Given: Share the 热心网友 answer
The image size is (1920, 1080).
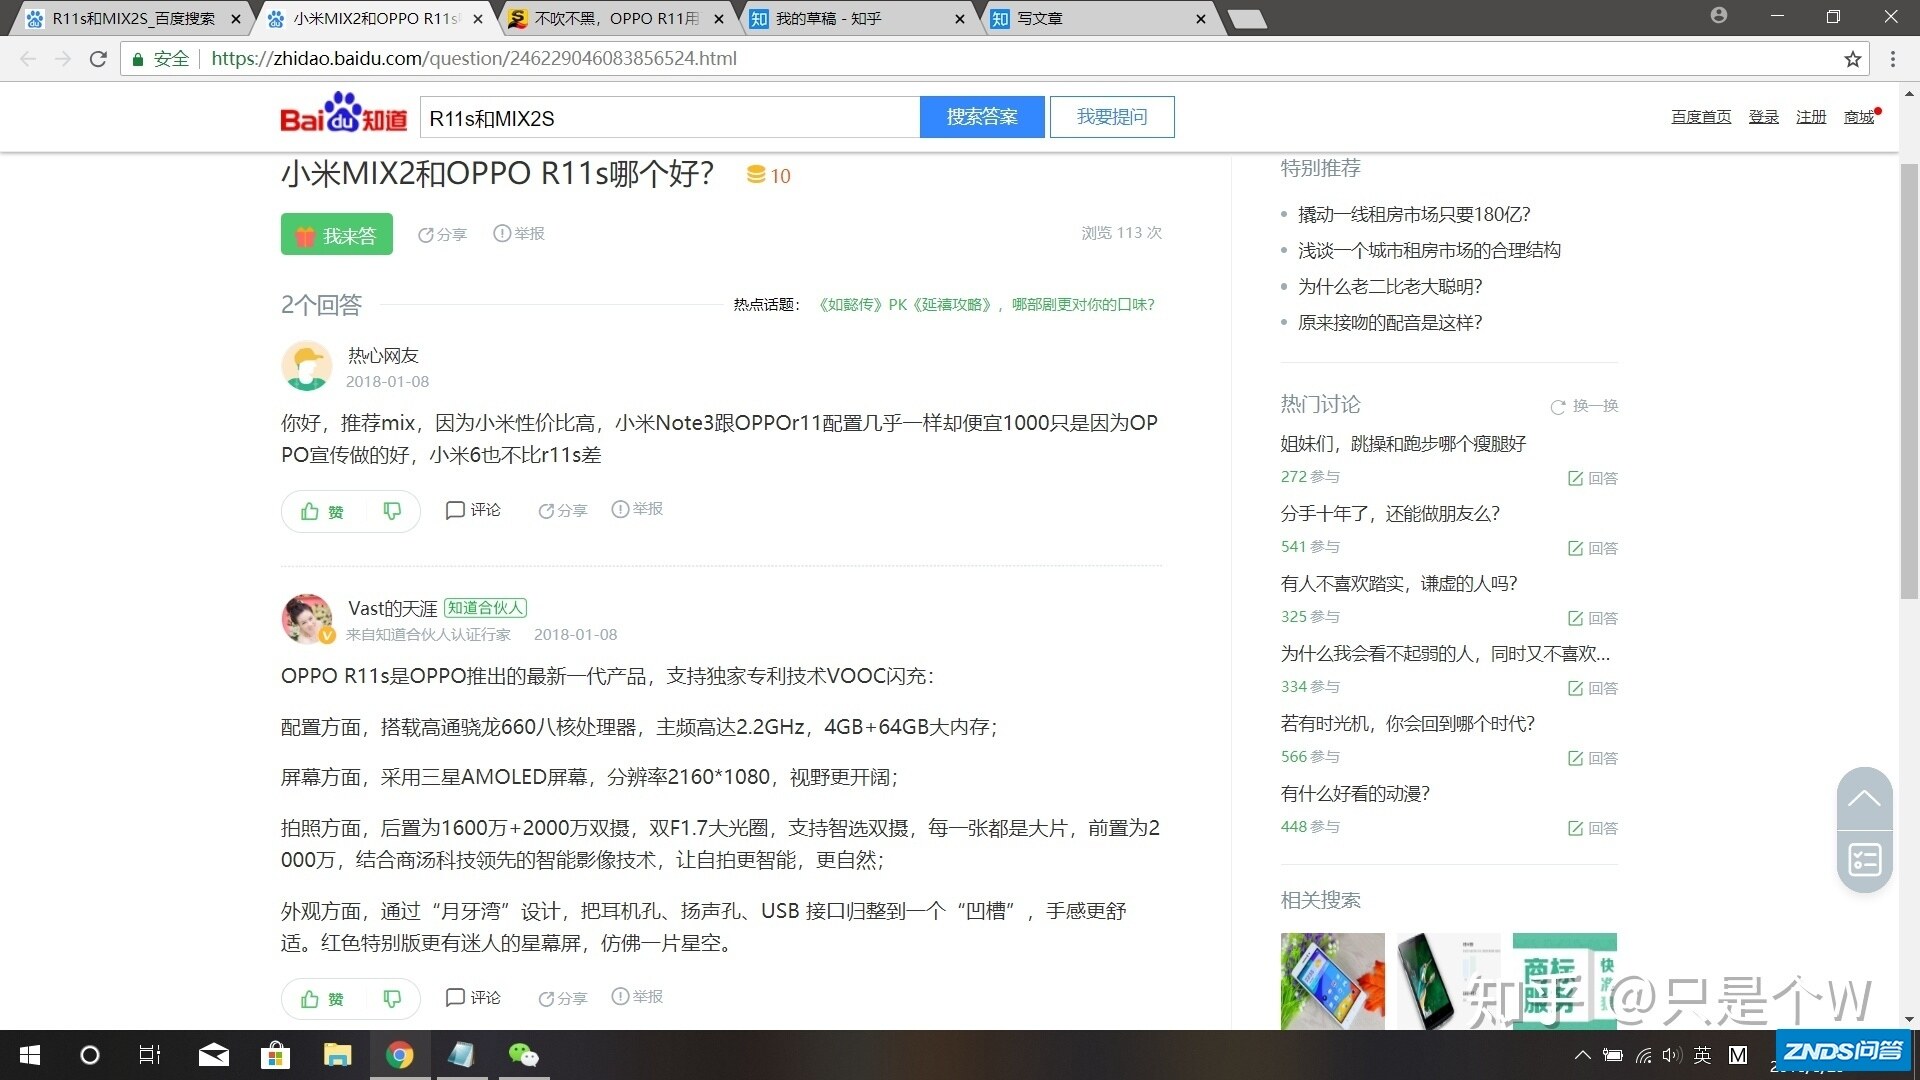Looking at the screenshot, I should pyautogui.click(x=562, y=510).
